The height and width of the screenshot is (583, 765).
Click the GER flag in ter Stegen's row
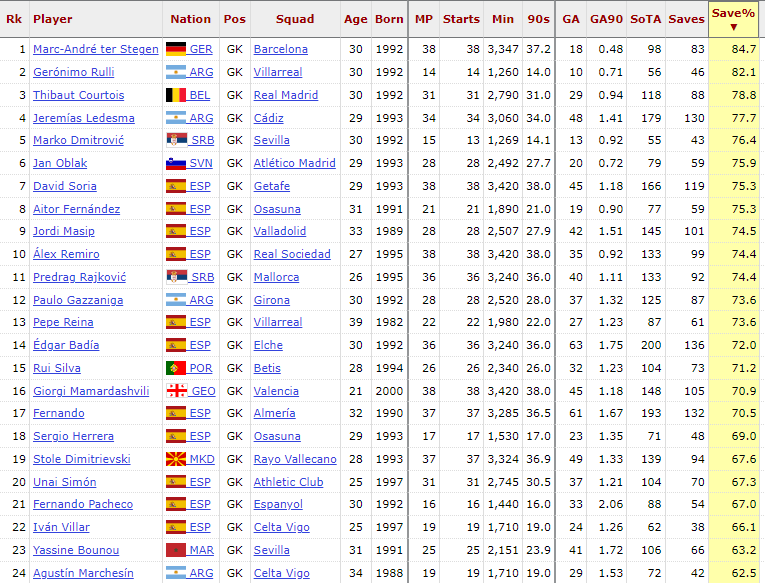176,49
